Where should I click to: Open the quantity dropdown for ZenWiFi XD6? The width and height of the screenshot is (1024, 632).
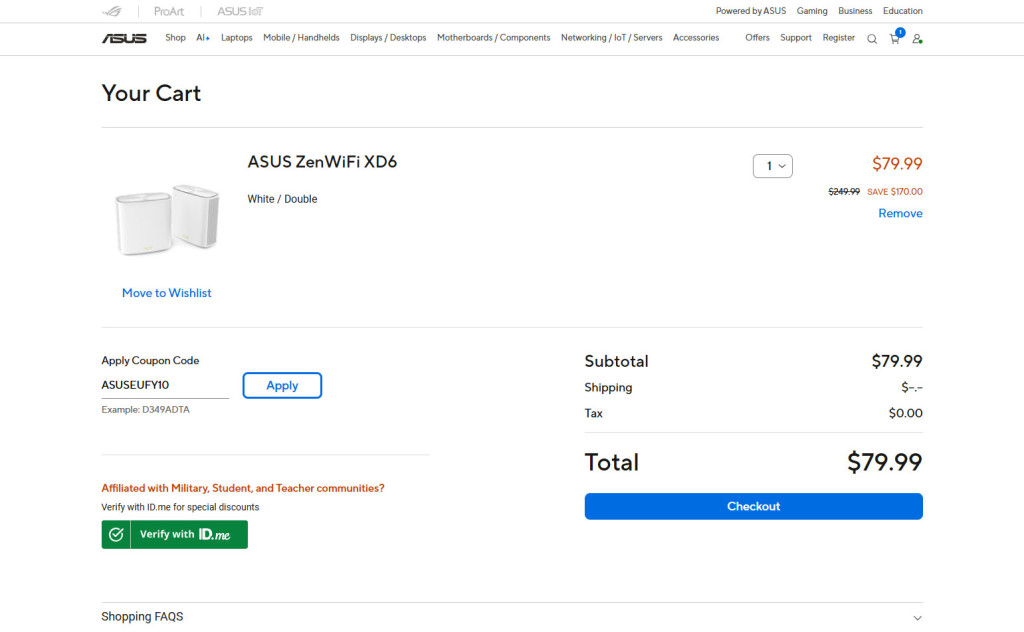(x=772, y=166)
